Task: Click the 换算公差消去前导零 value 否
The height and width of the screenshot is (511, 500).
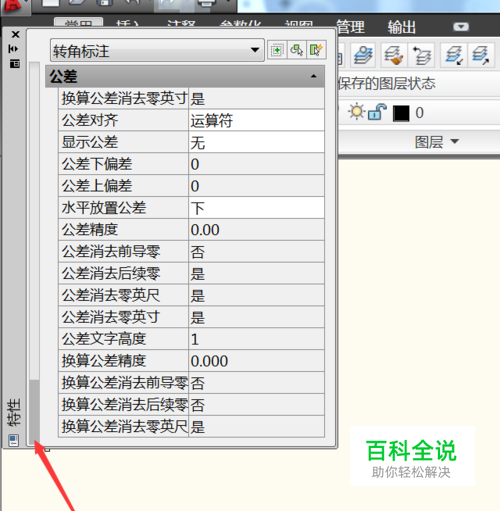Action: point(256,383)
